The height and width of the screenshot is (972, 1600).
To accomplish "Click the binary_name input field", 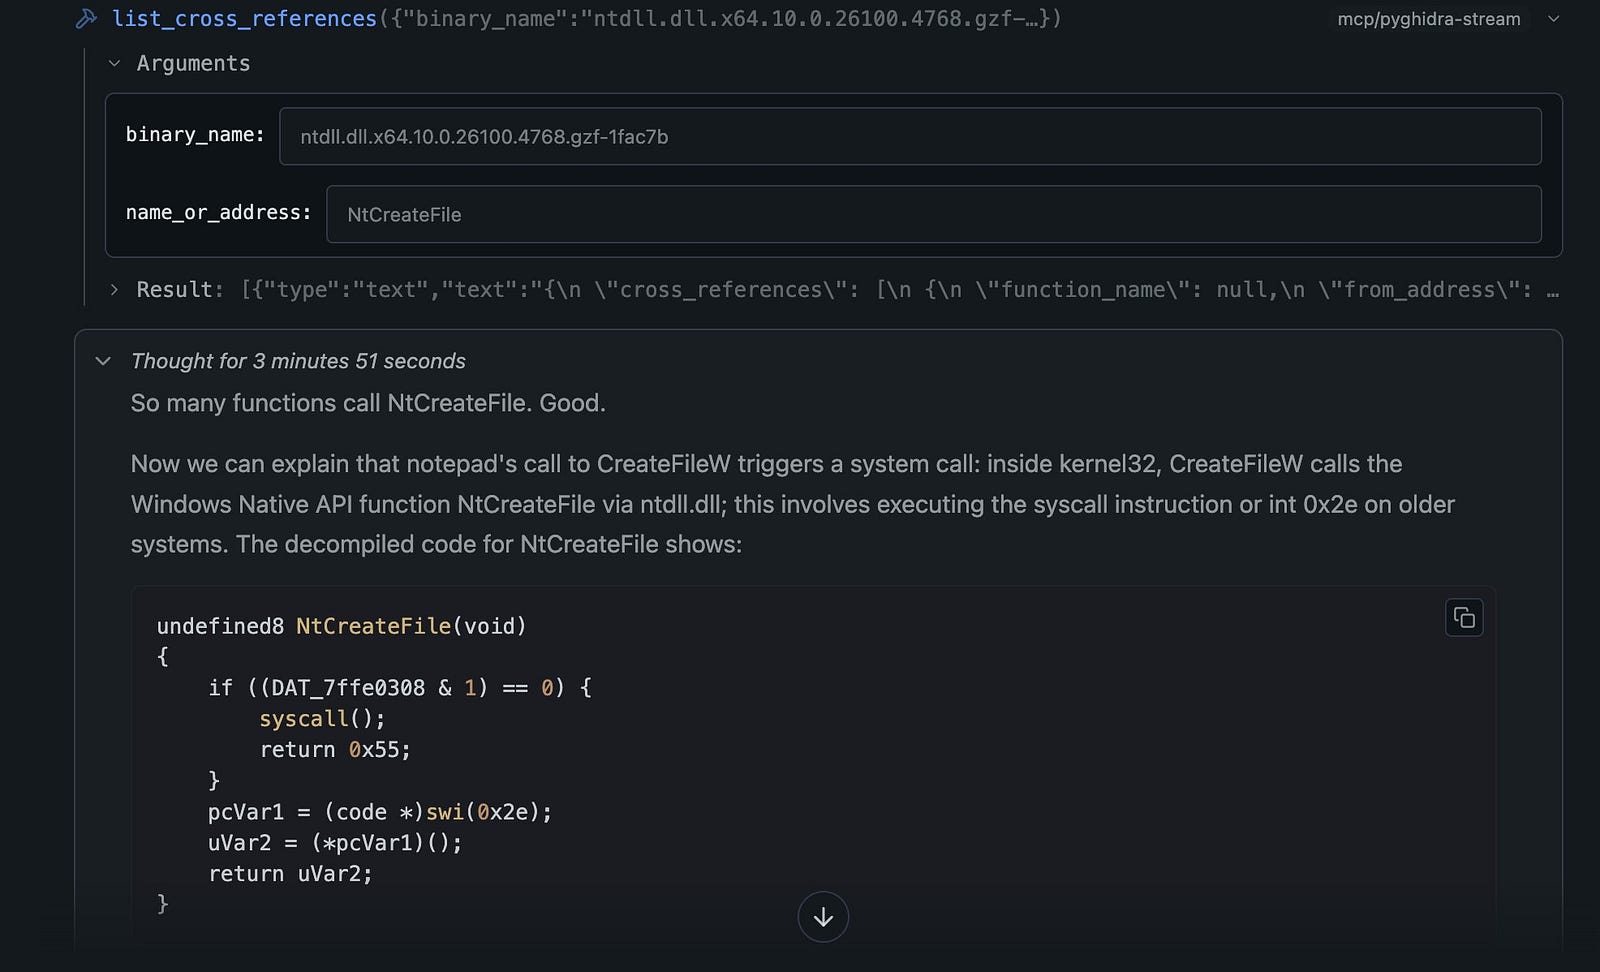I will pyautogui.click(x=910, y=136).
